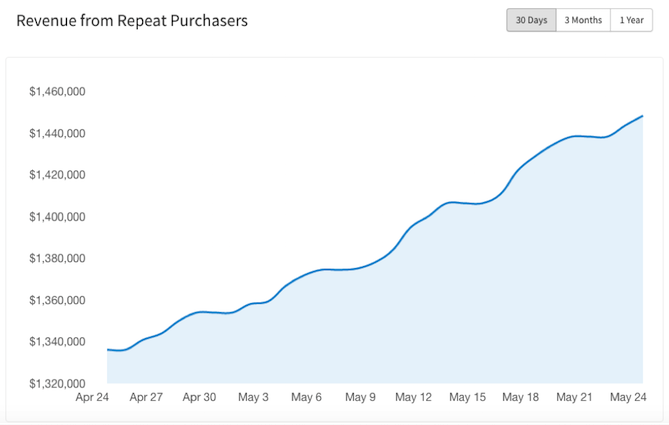Click the $1,380,000 y-axis label
669x425 pixels.
57,259
